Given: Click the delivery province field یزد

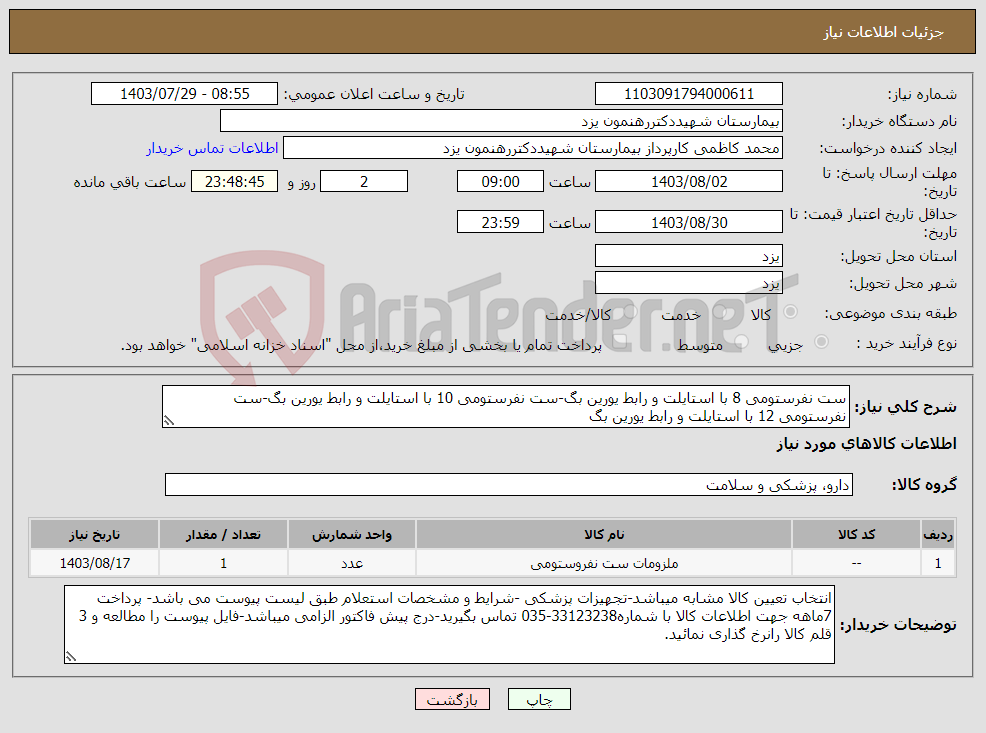Looking at the screenshot, I should (x=689, y=256).
